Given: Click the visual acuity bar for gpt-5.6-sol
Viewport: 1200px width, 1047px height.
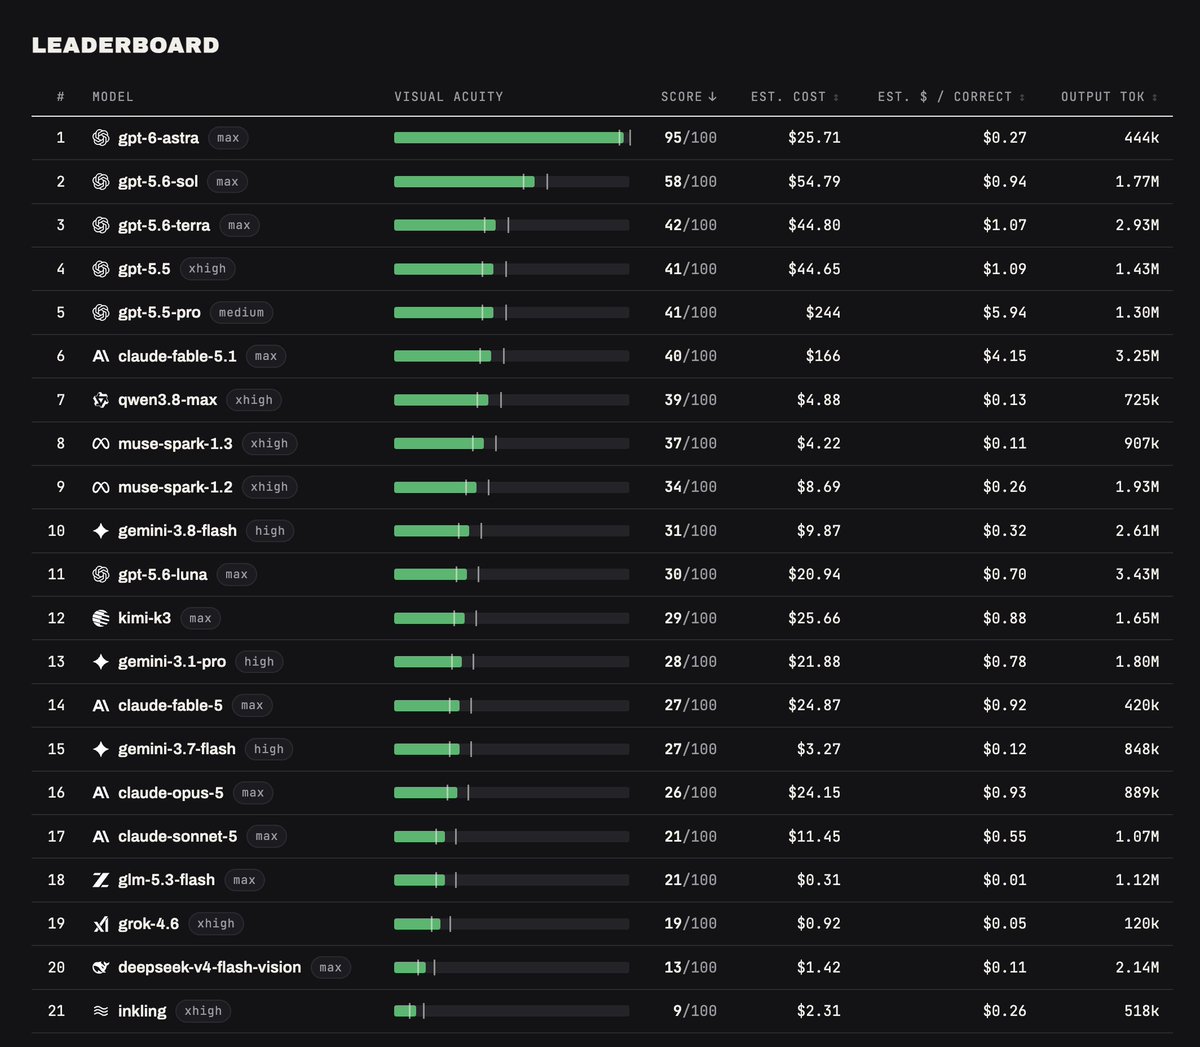Looking at the screenshot, I should click(x=512, y=182).
